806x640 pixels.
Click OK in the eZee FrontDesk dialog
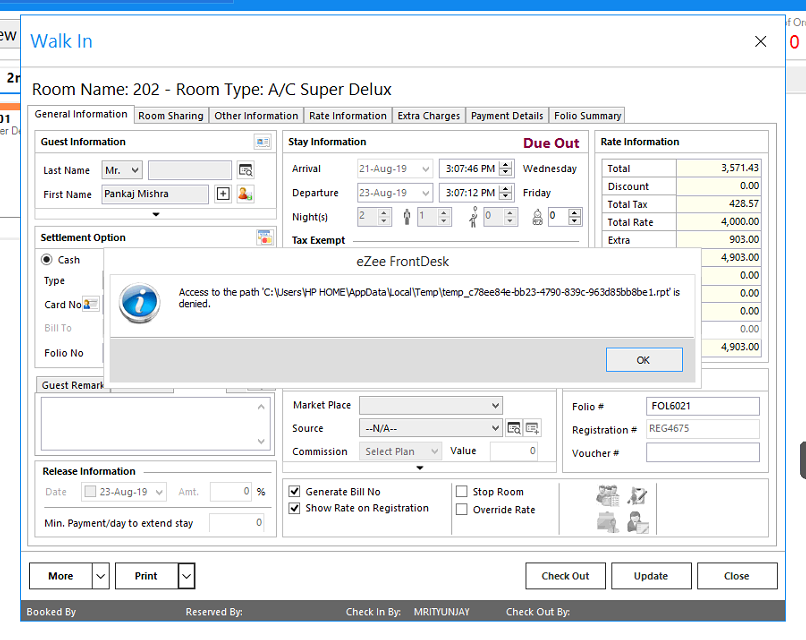(644, 360)
